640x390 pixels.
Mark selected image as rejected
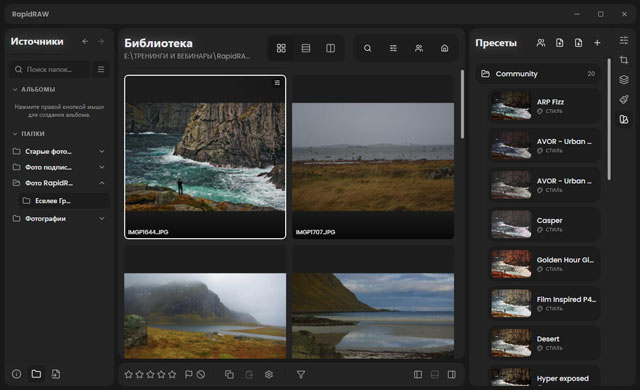(x=201, y=374)
